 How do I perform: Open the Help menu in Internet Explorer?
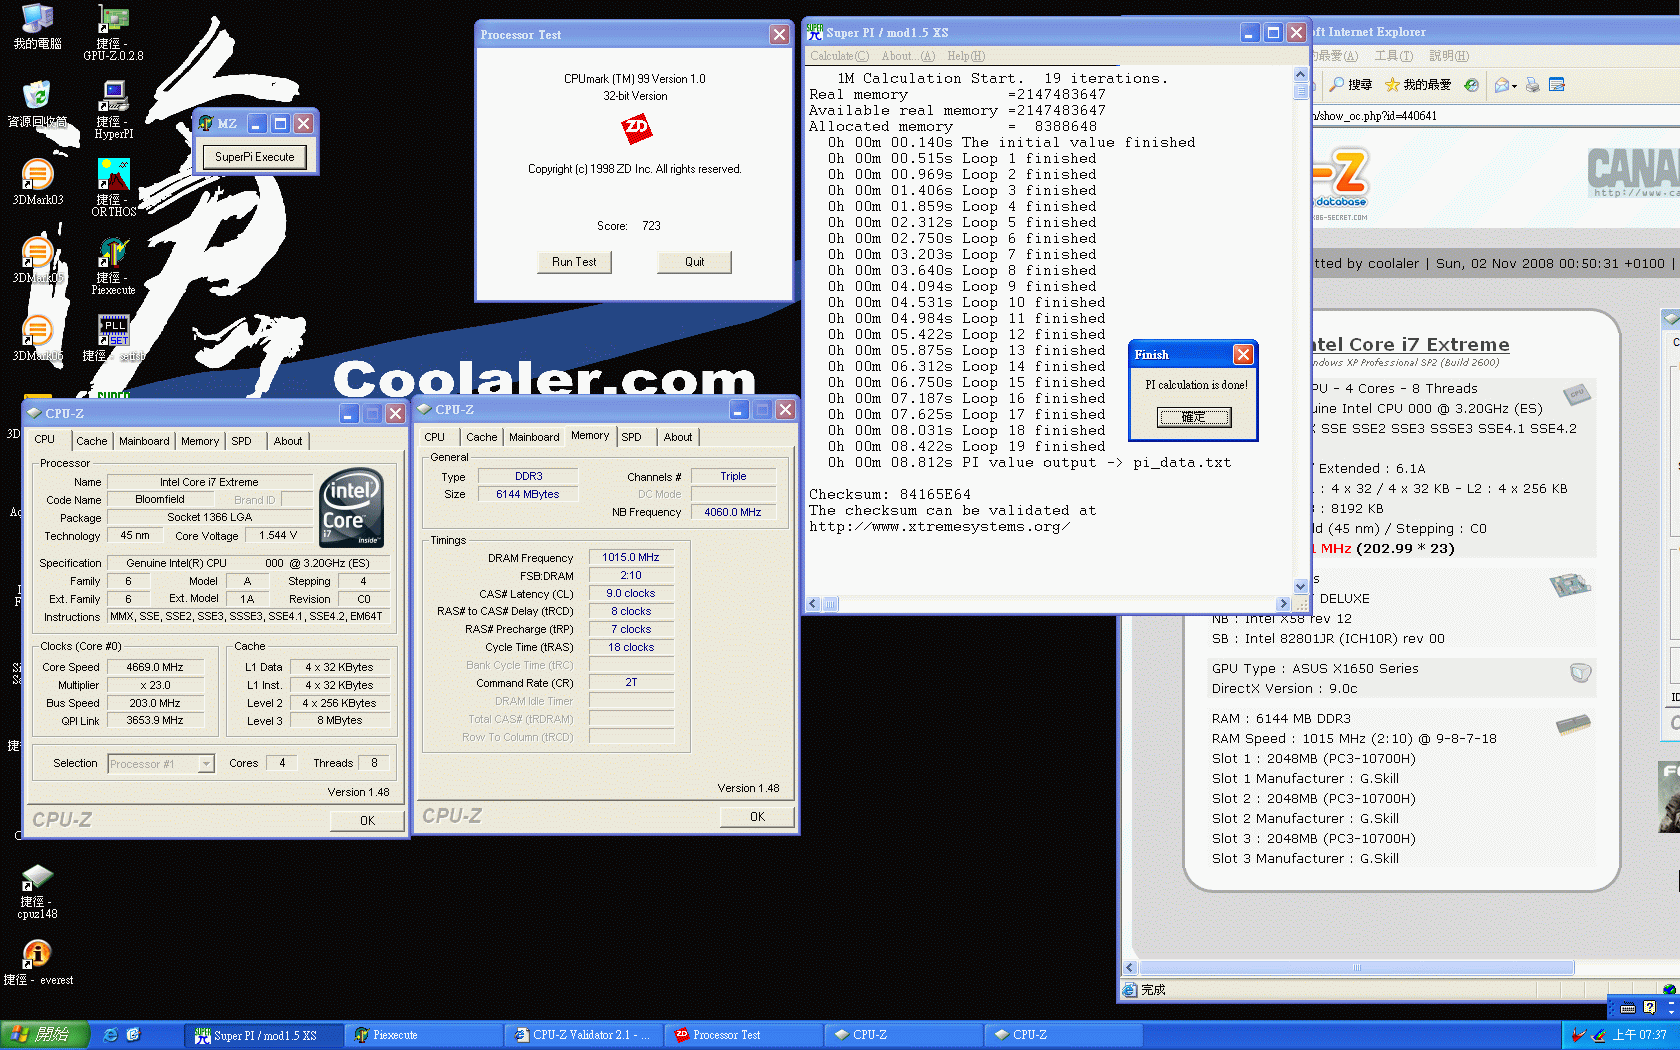(x=1448, y=56)
